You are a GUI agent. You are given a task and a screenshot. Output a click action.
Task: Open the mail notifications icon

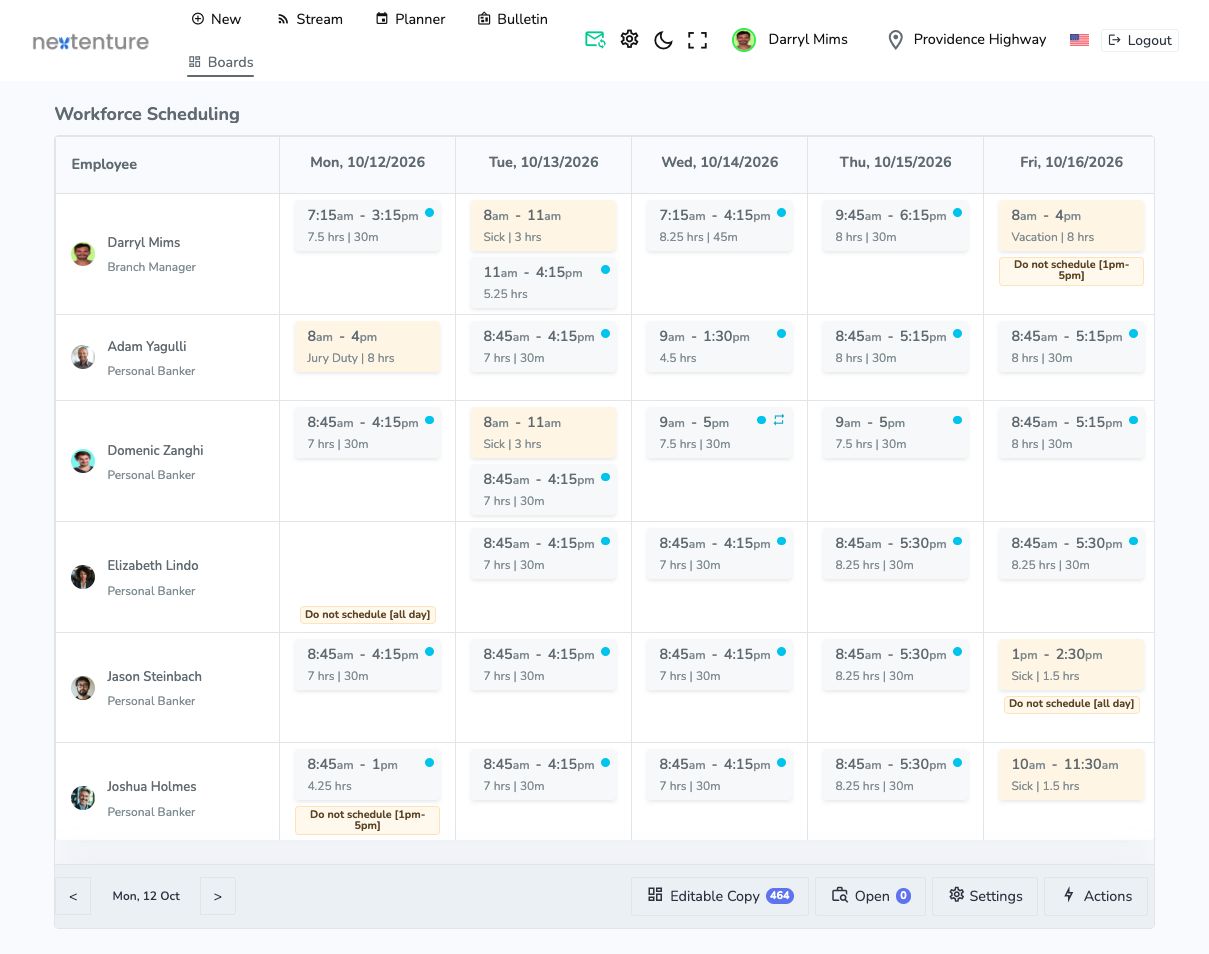tap(595, 40)
